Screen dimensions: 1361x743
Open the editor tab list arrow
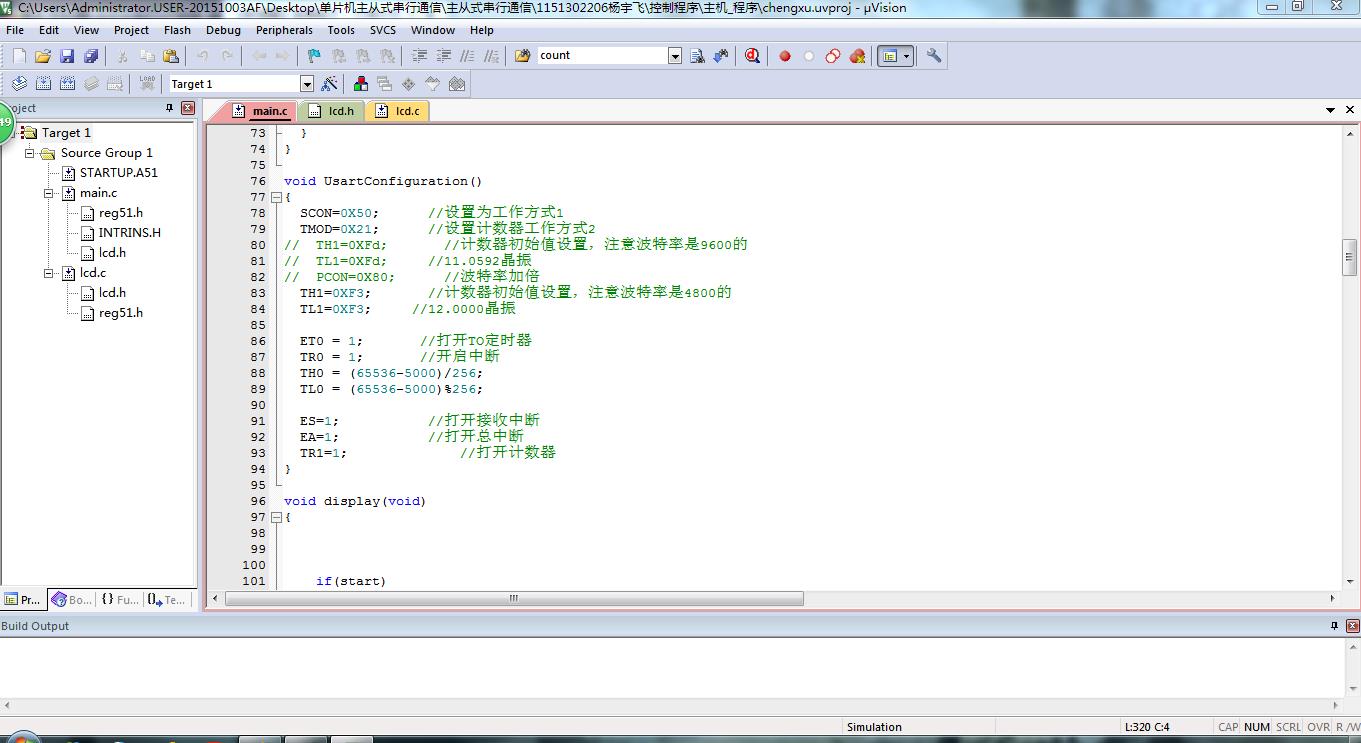(x=1331, y=110)
